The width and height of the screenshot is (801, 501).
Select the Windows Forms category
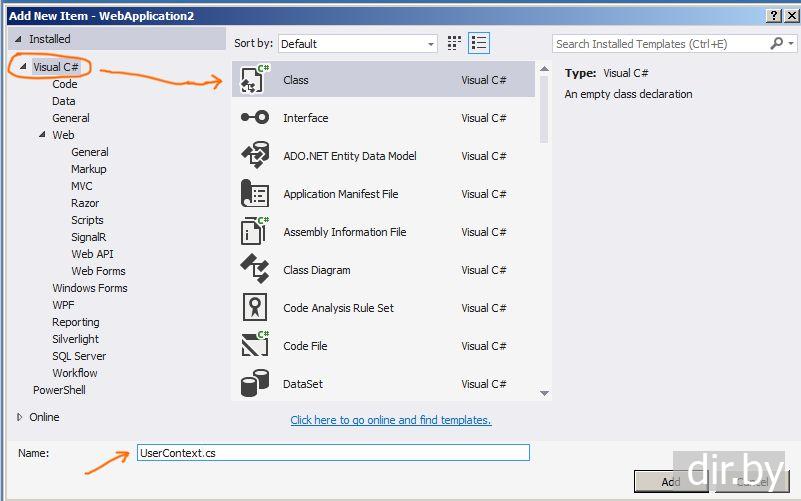(x=89, y=288)
